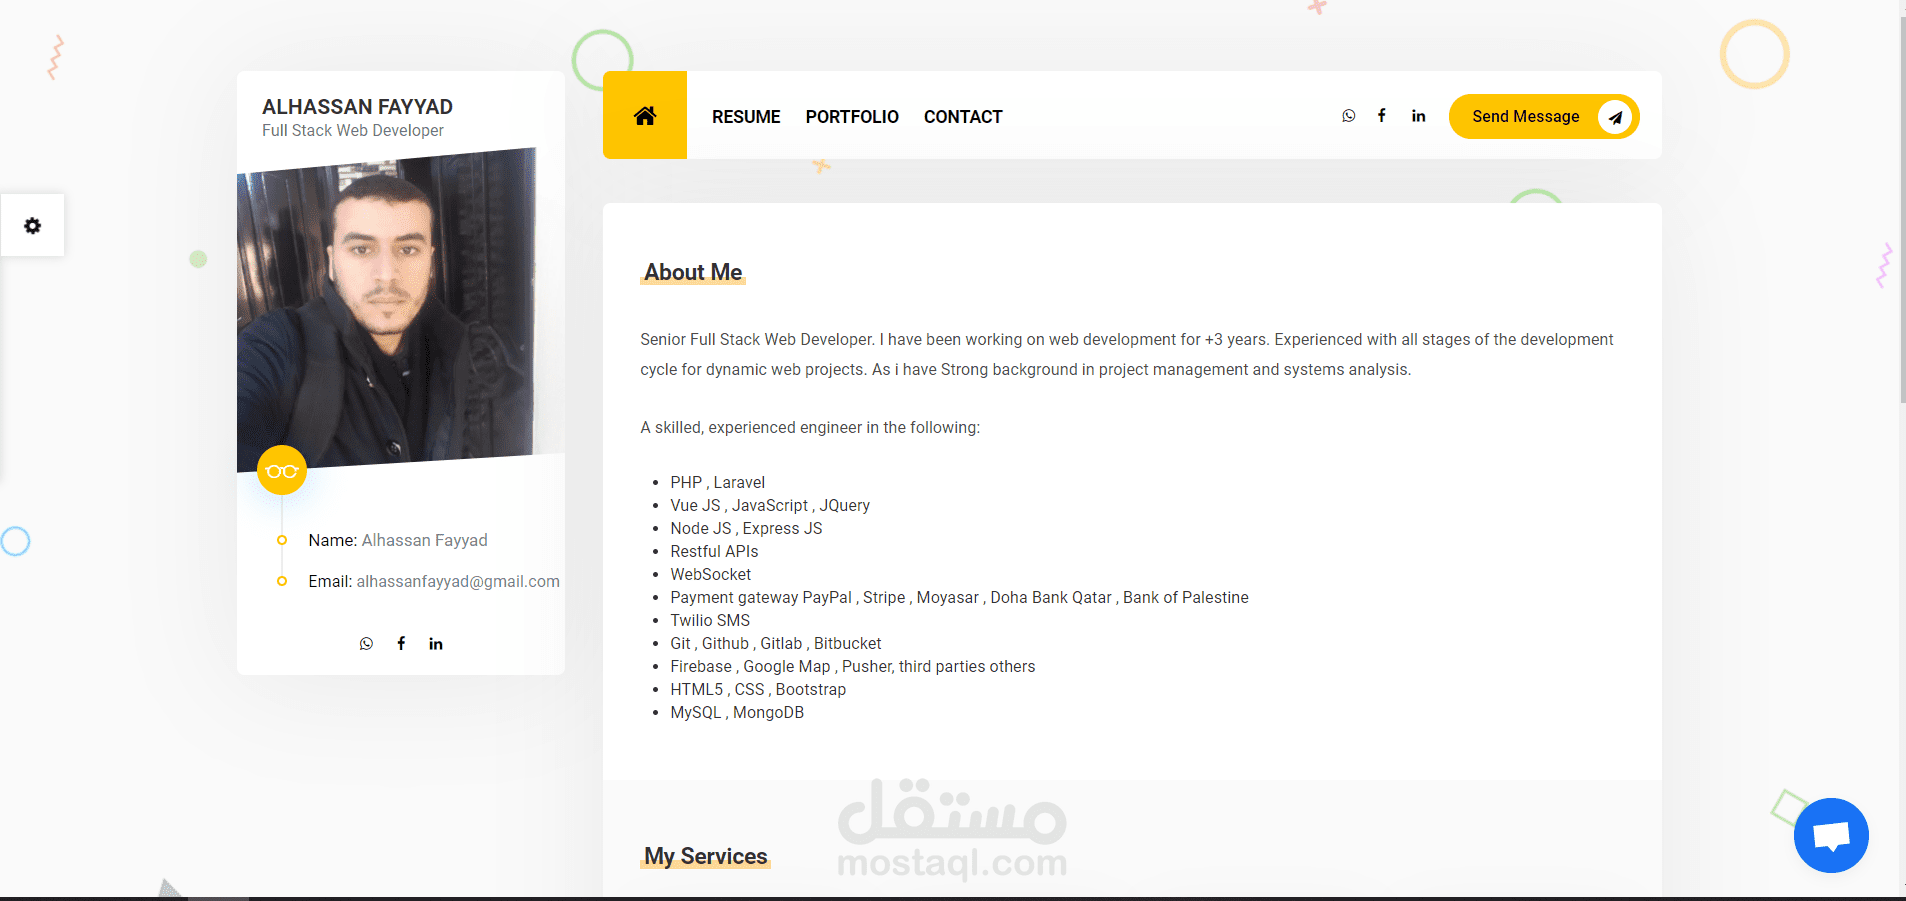
Task: Click the 'Node JS , Express JS' item
Action: 746,528
